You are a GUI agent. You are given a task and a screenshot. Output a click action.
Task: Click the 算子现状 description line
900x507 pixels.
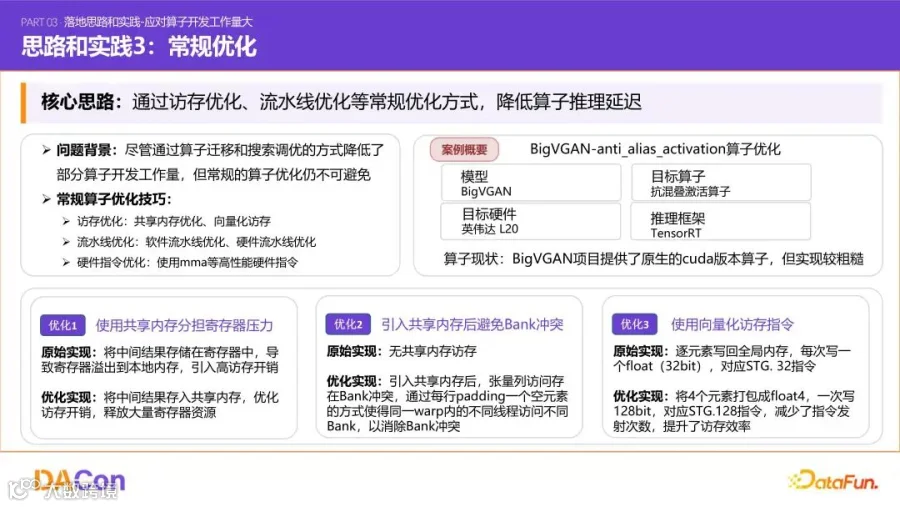pyautogui.click(x=653, y=259)
